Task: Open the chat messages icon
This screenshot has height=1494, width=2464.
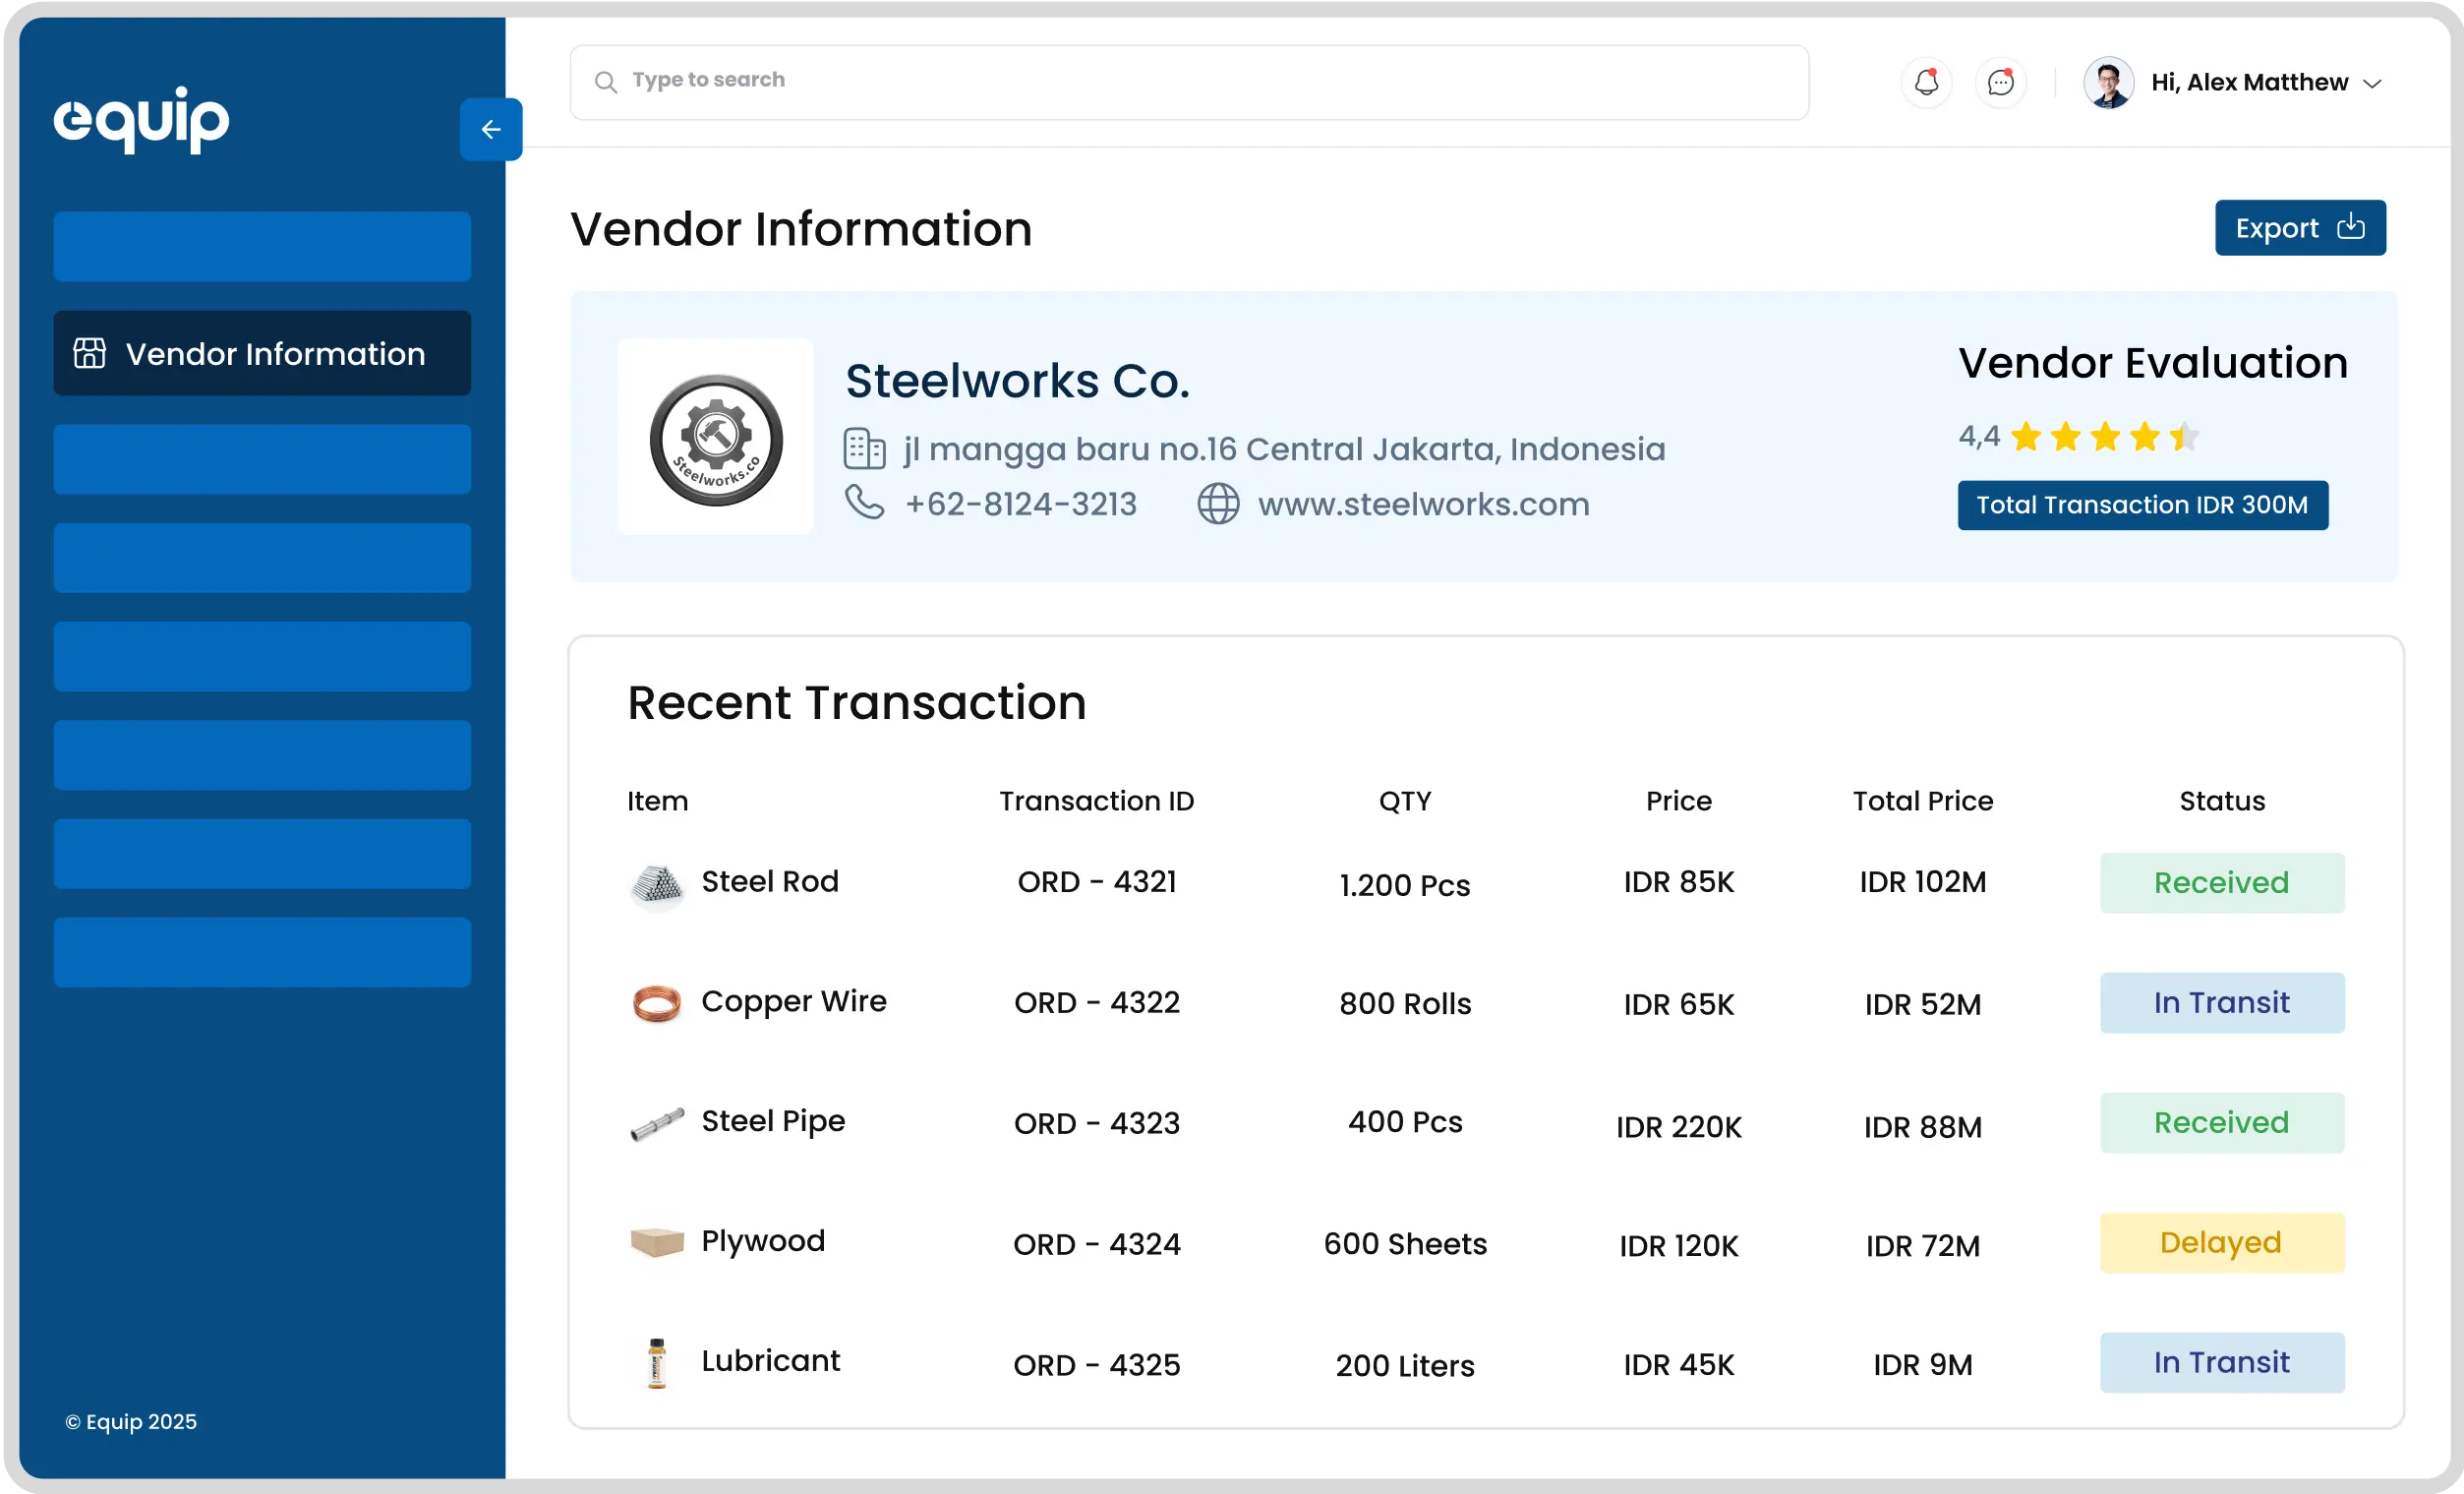Action: tap(2000, 82)
